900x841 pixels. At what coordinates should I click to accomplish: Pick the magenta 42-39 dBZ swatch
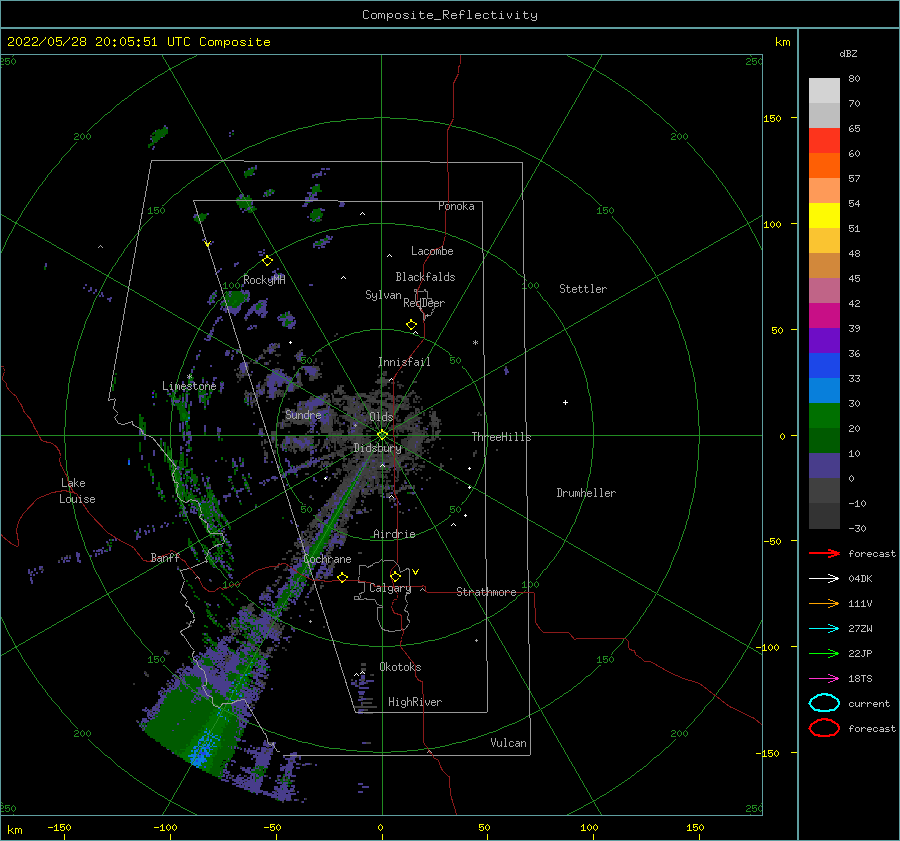824,315
